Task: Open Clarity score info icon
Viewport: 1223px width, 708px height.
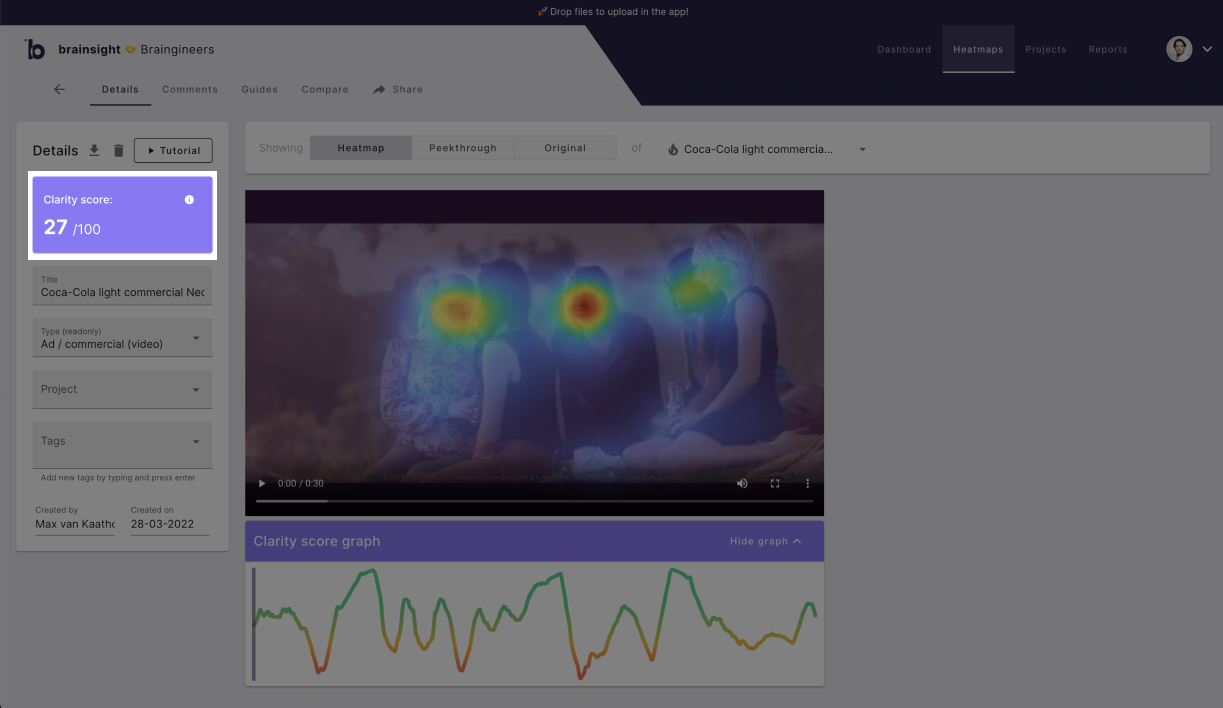Action: (x=189, y=200)
